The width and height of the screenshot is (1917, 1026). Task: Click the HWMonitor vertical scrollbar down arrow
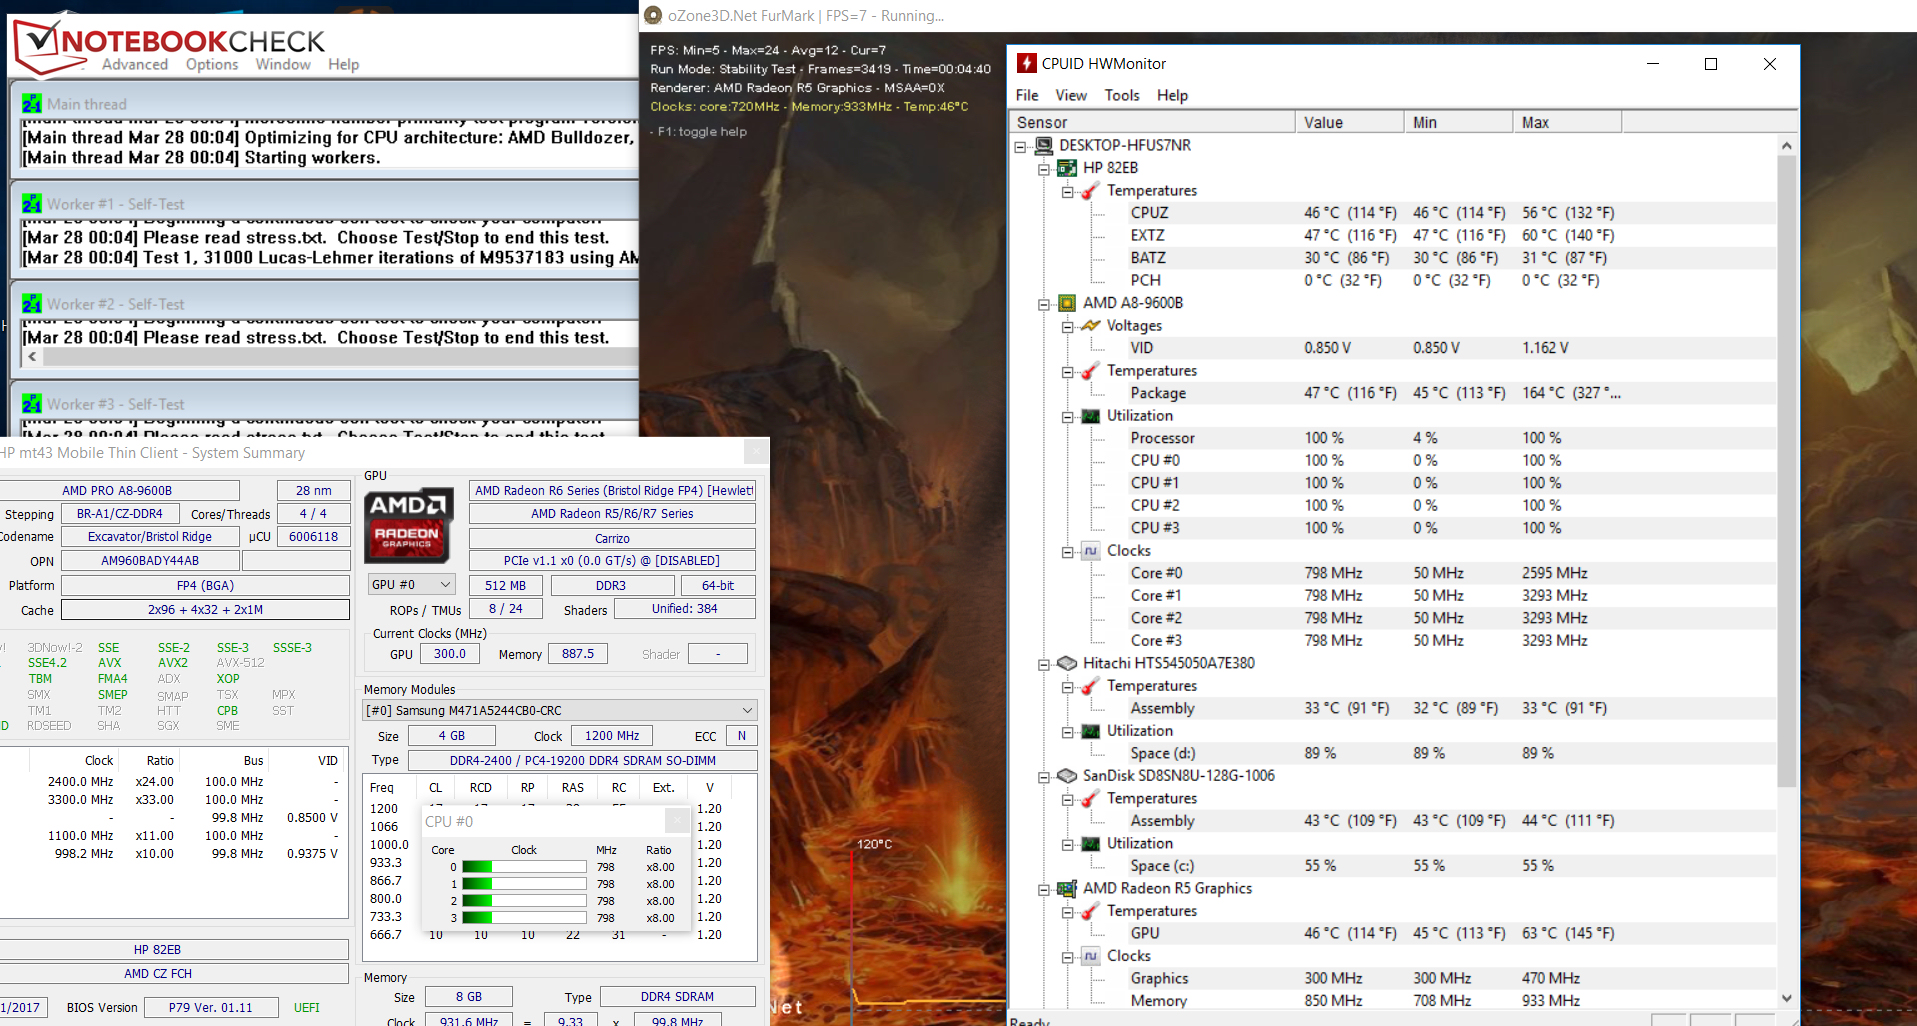tap(1787, 997)
